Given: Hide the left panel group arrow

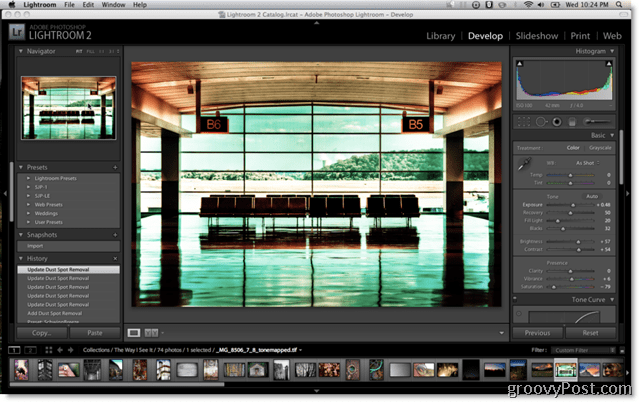Looking at the screenshot, I should coord(5,193).
